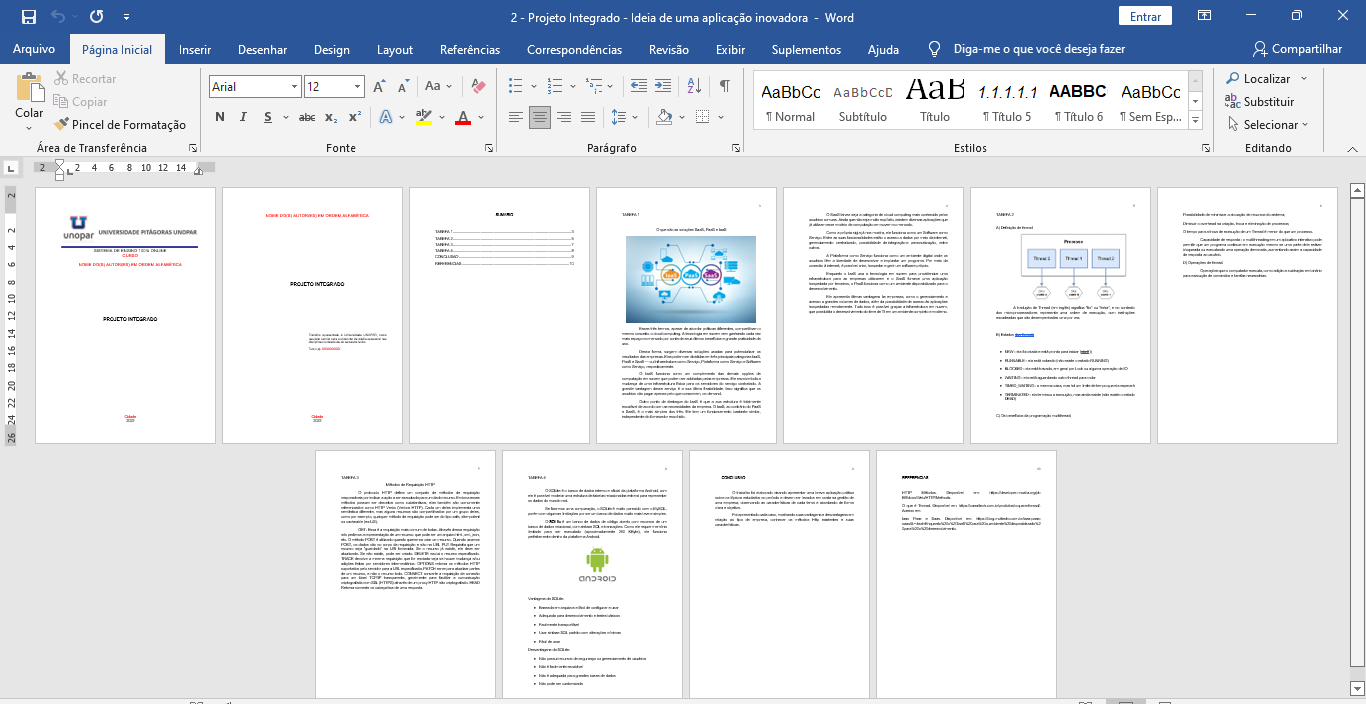This screenshot has height=704, width=1366.
Task: Apply the Subtítulo style
Action: pyautogui.click(x=863, y=103)
